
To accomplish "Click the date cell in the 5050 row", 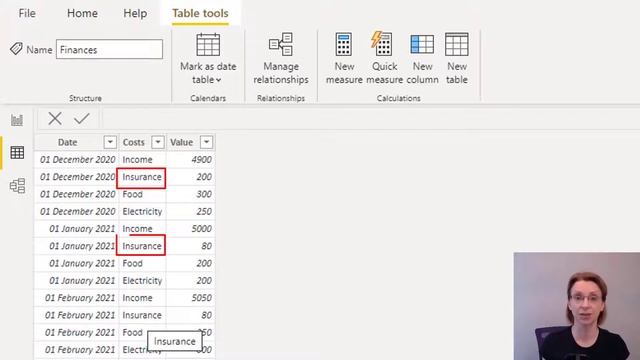I will coord(77,298).
